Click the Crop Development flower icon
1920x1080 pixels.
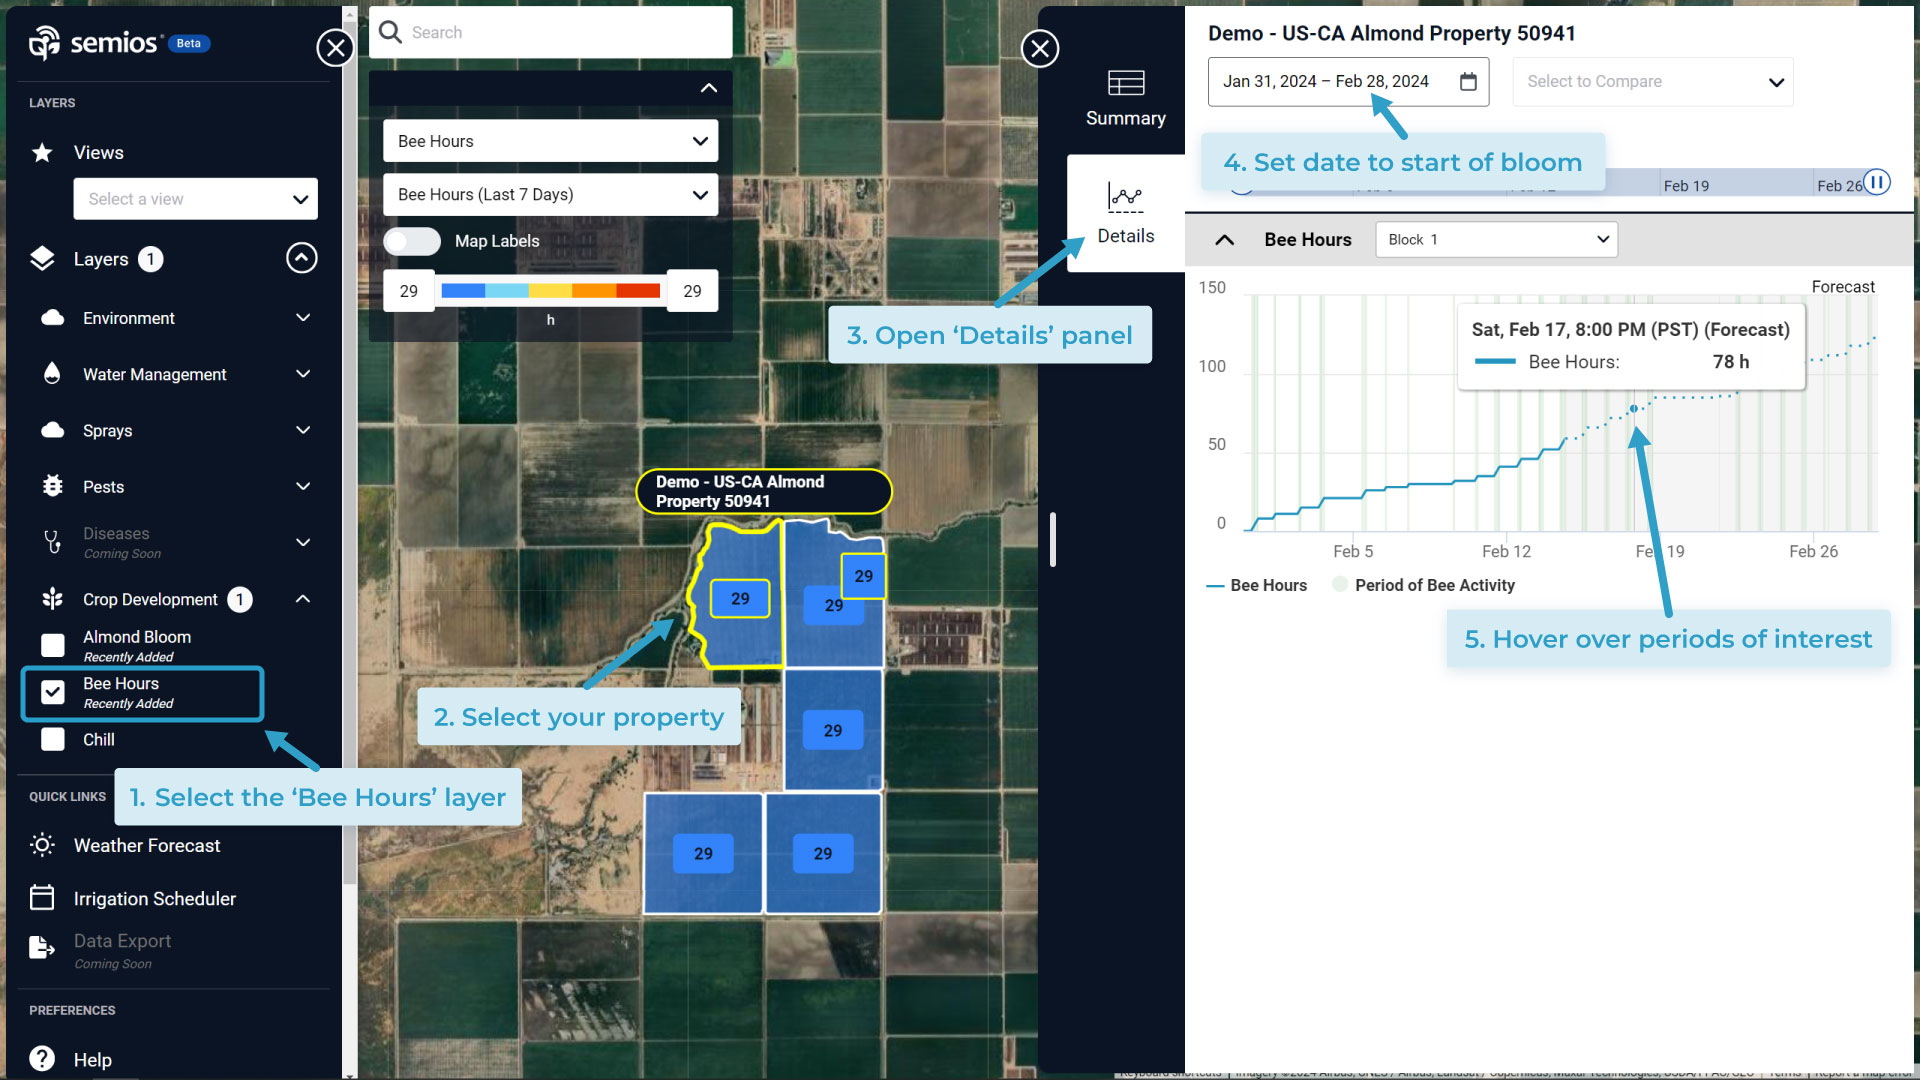(53, 599)
